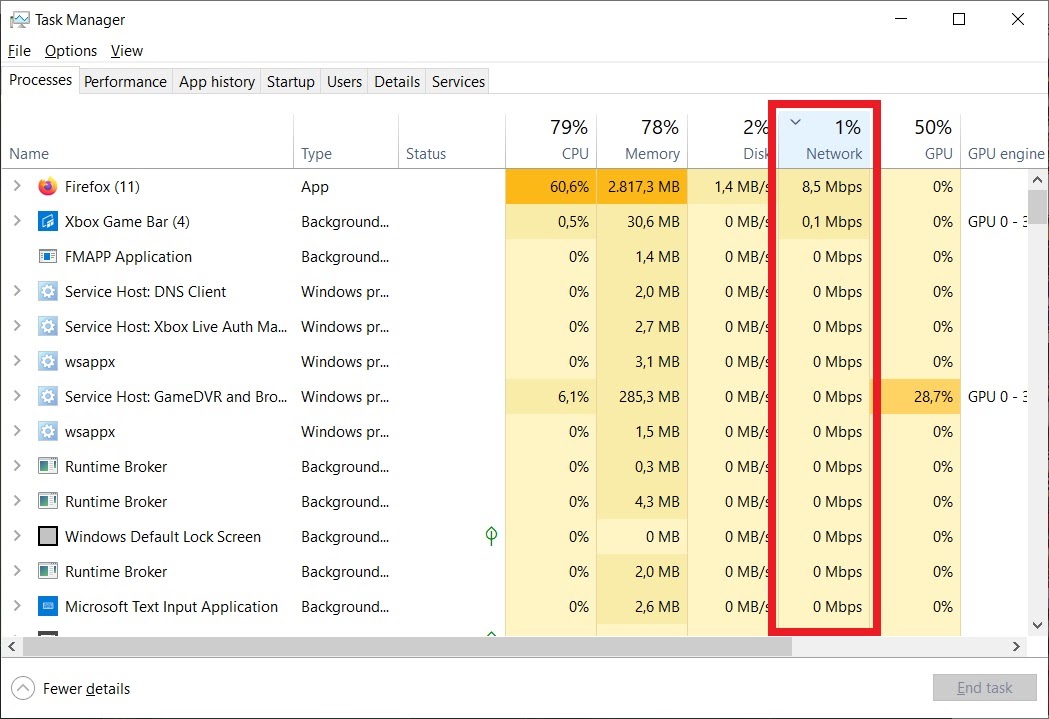Switch to the Performance tab
Viewport: 1049px width, 719px height.
[125, 82]
